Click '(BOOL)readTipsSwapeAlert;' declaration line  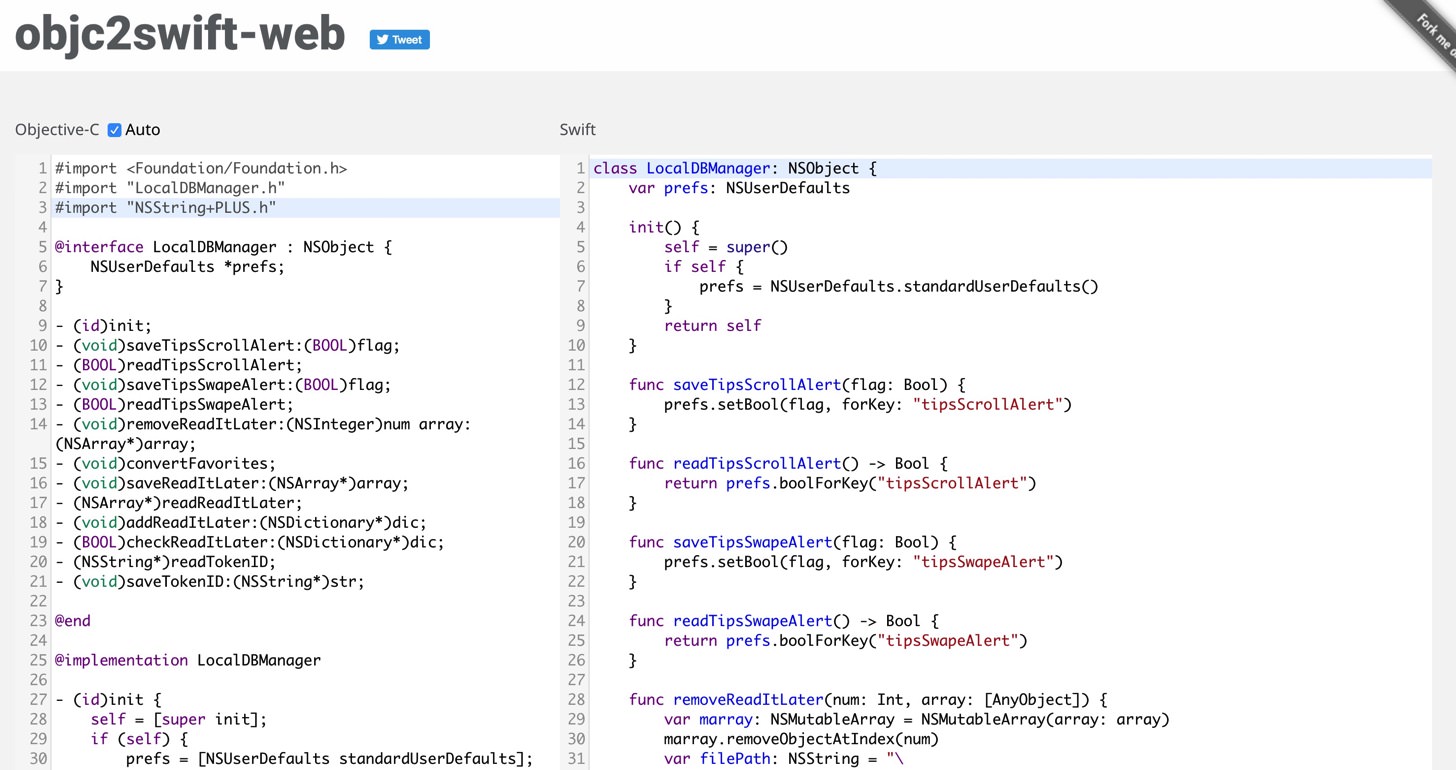point(174,404)
